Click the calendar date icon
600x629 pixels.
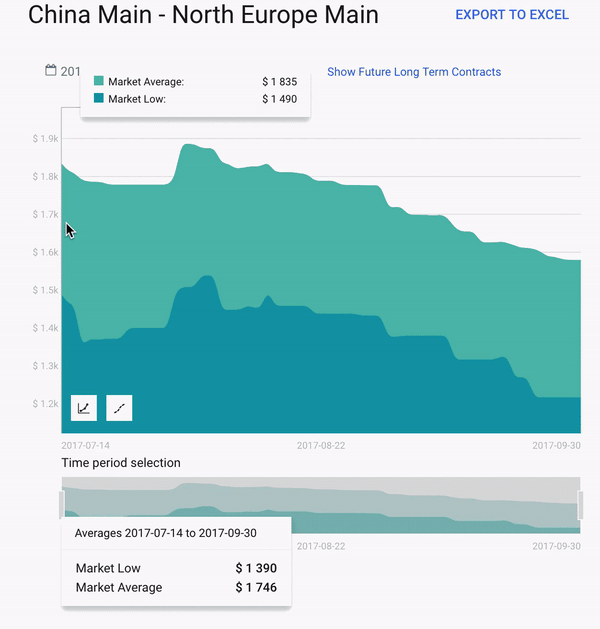pos(51,70)
